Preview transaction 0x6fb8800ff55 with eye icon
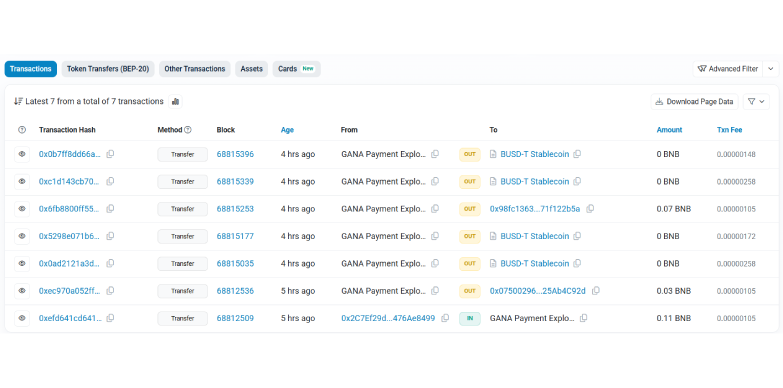Viewport: 783px width, 388px height. pos(22,209)
